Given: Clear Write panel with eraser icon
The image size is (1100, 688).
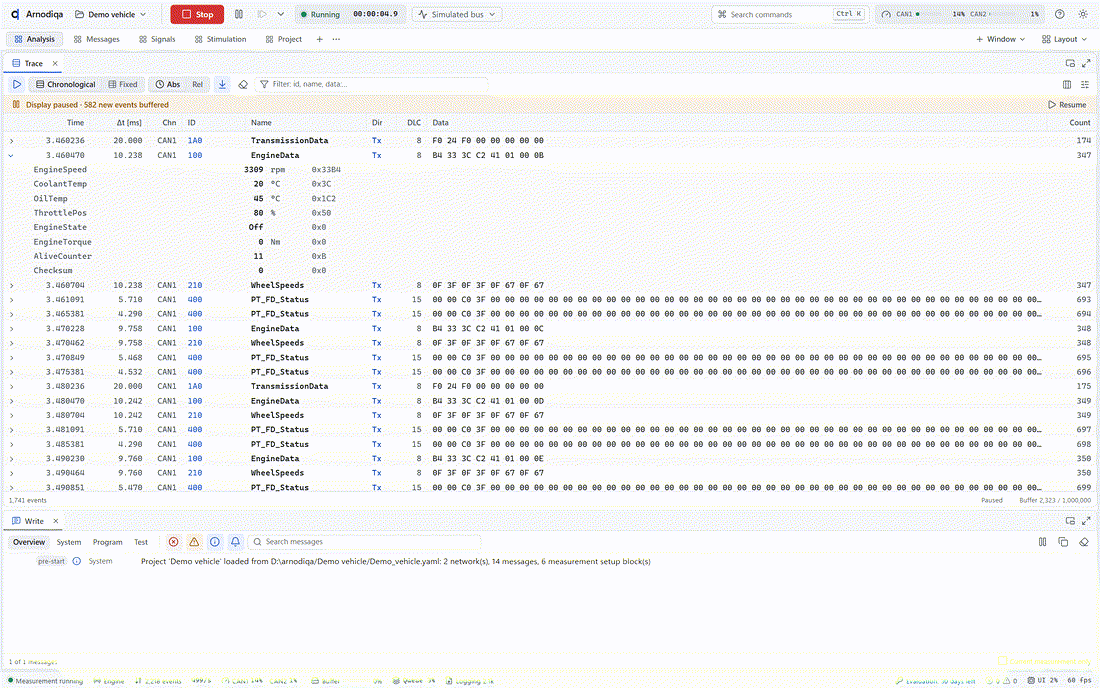Looking at the screenshot, I should [1084, 542].
